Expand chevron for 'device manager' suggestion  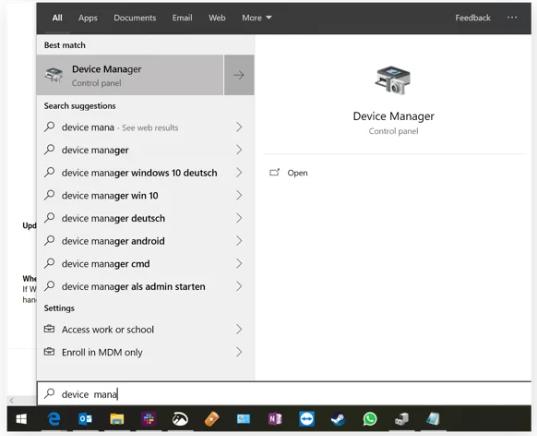click(239, 150)
